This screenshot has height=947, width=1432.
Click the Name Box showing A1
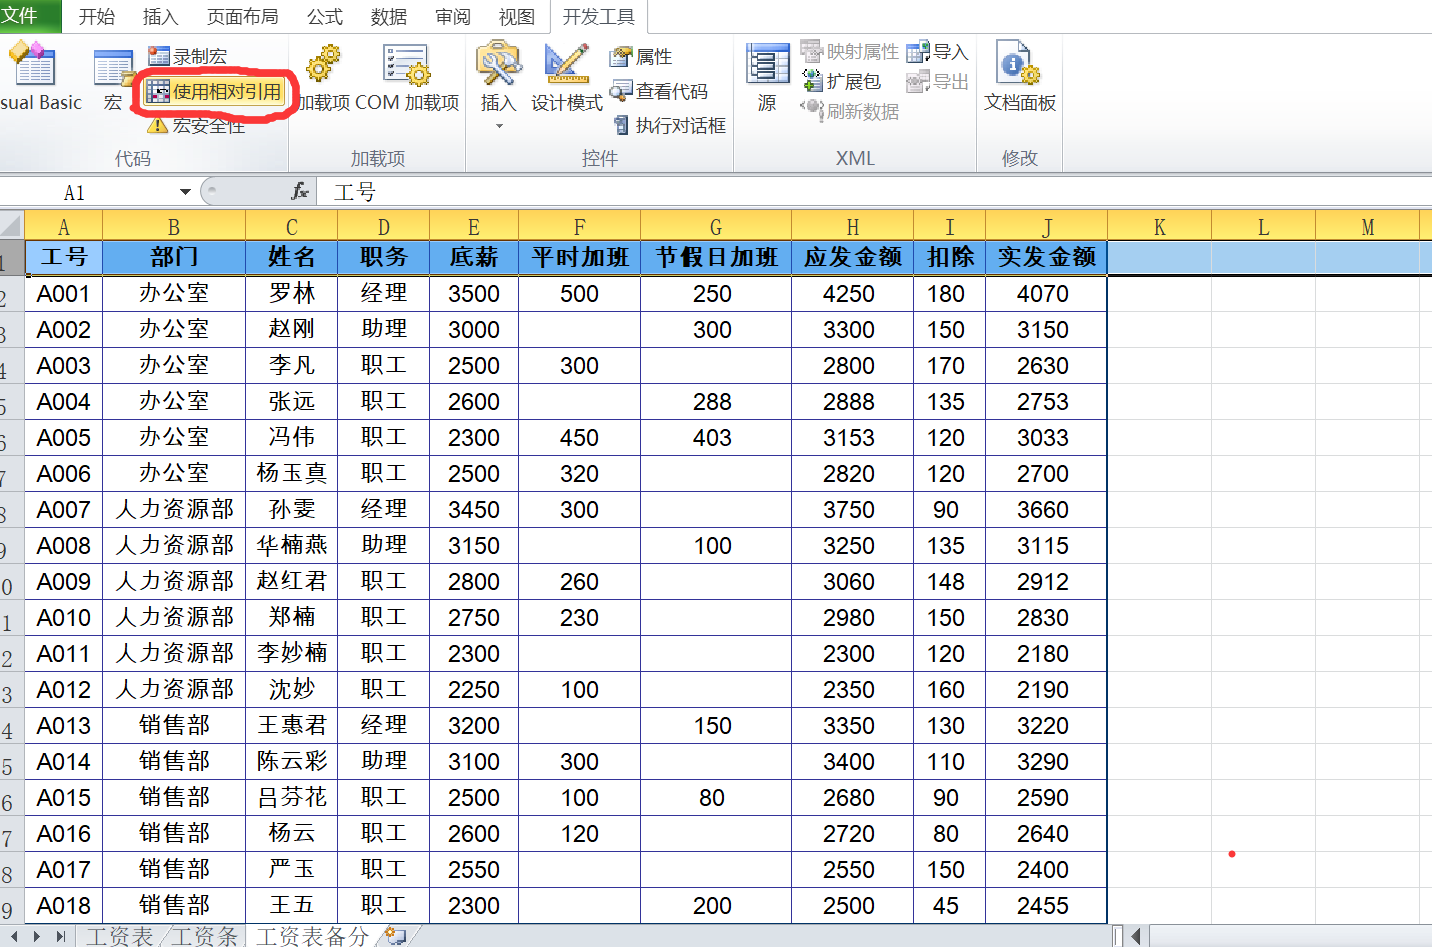(88, 192)
